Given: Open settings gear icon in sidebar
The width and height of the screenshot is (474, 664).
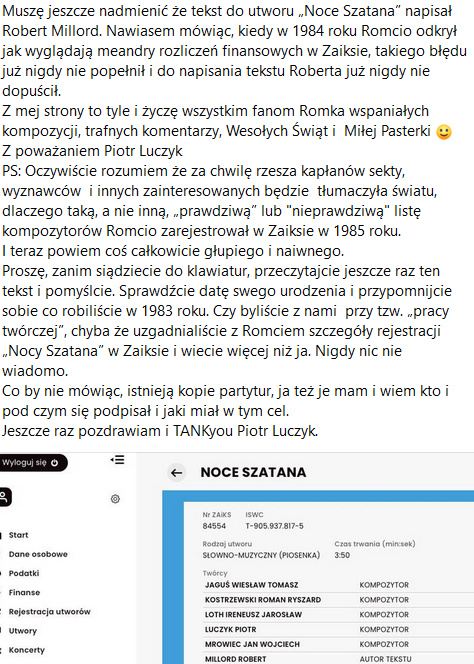Looking at the screenshot, I should pyautogui.click(x=115, y=499).
